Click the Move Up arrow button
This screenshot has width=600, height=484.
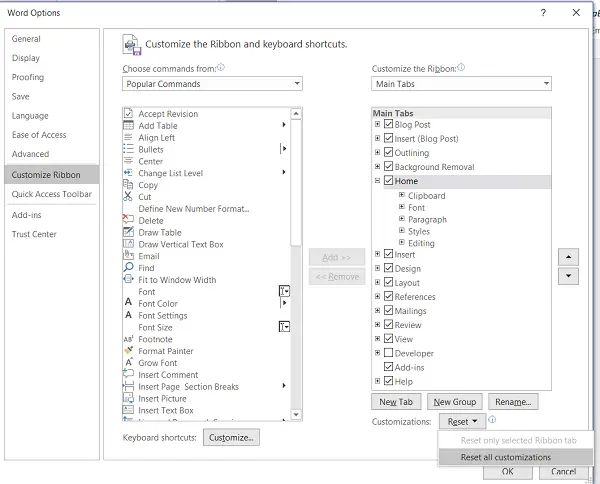[x=568, y=257]
